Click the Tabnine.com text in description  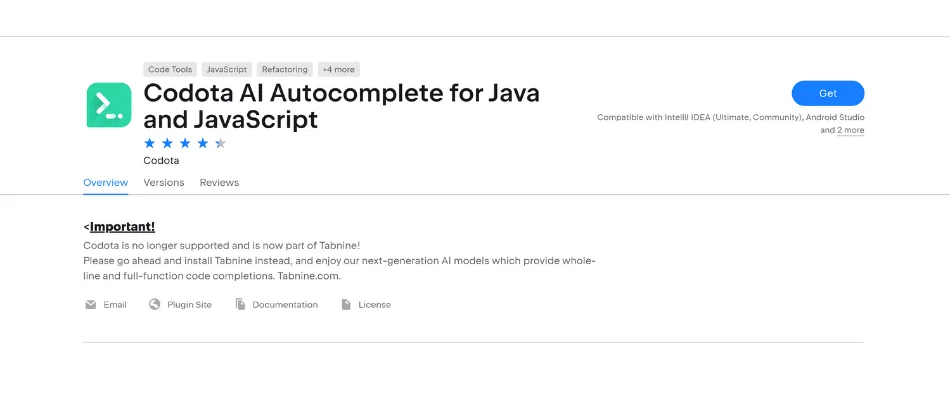[312, 276]
